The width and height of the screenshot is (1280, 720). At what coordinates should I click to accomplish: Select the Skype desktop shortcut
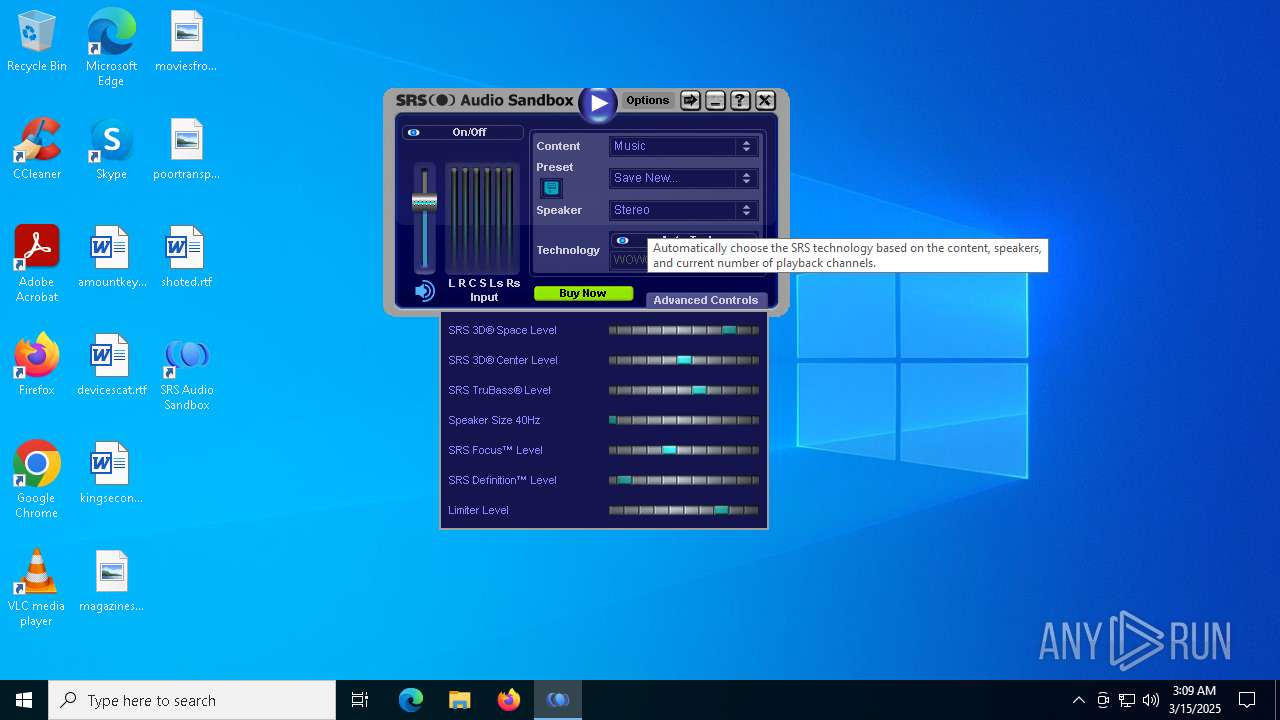[111, 150]
